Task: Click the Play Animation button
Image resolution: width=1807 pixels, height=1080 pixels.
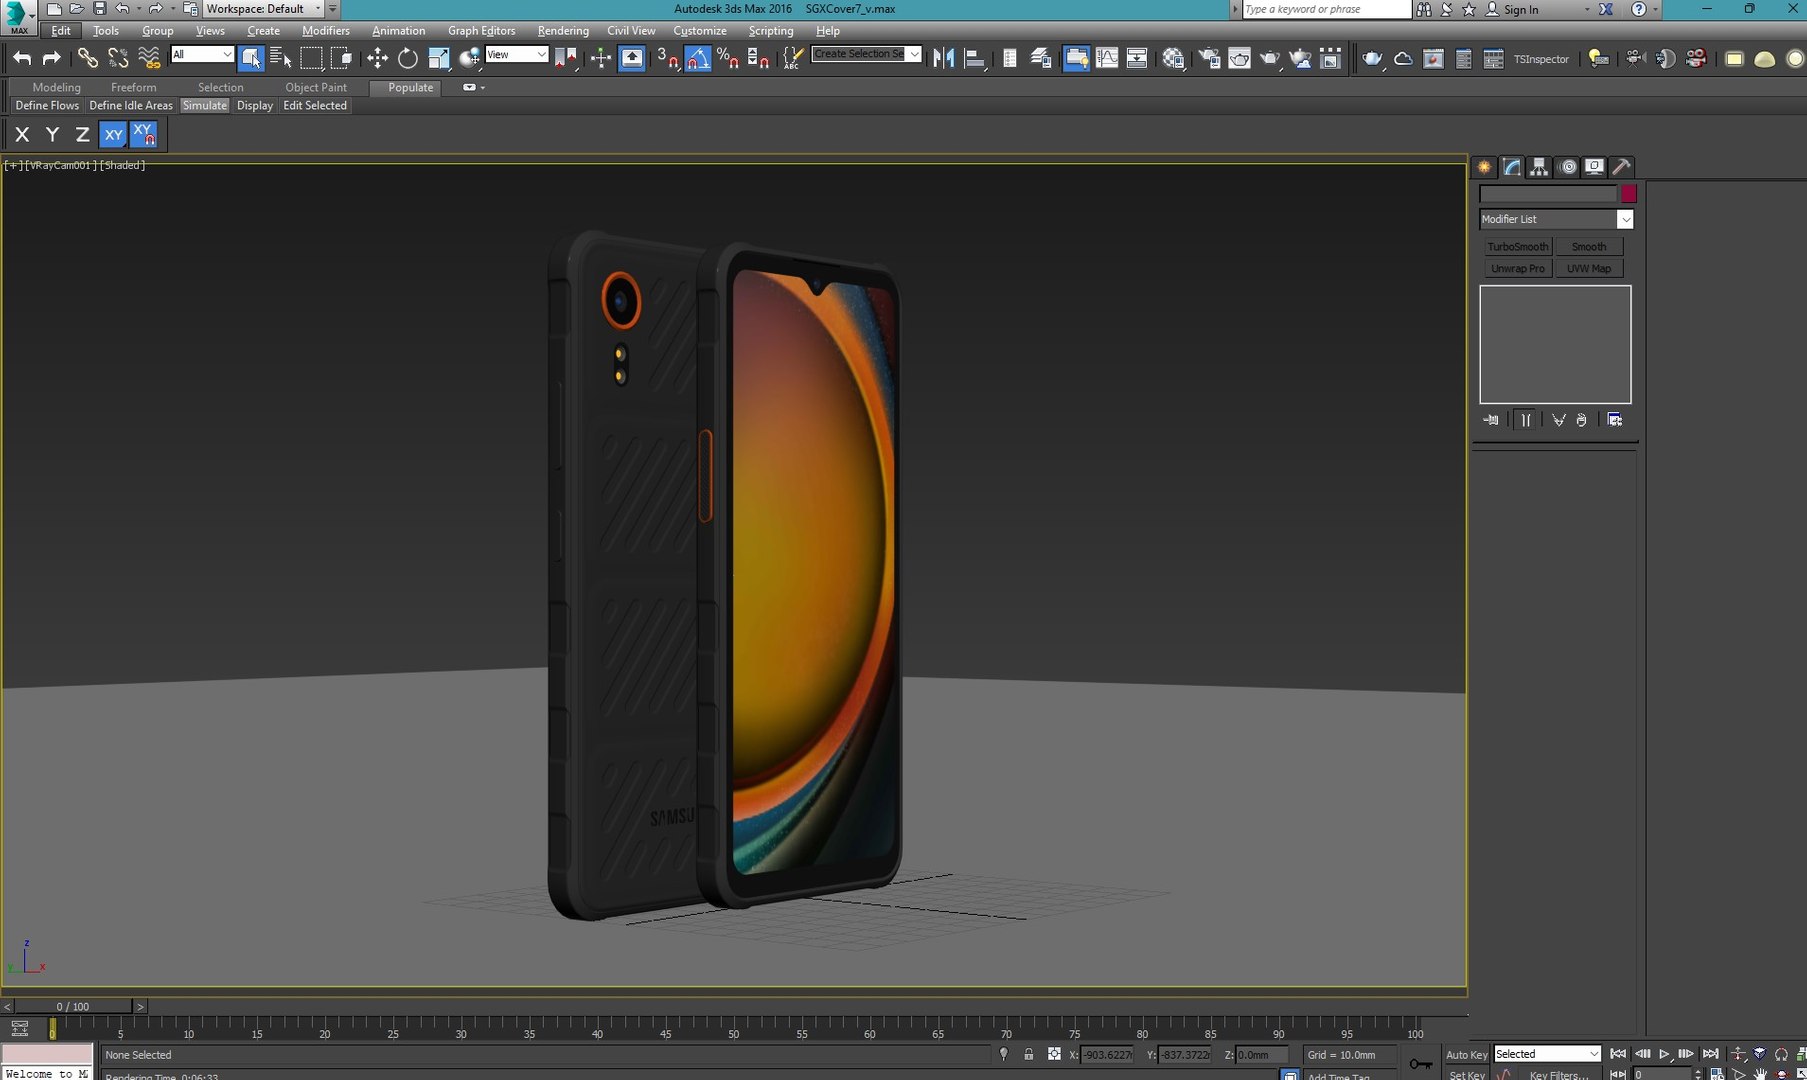Action: point(1664,1054)
